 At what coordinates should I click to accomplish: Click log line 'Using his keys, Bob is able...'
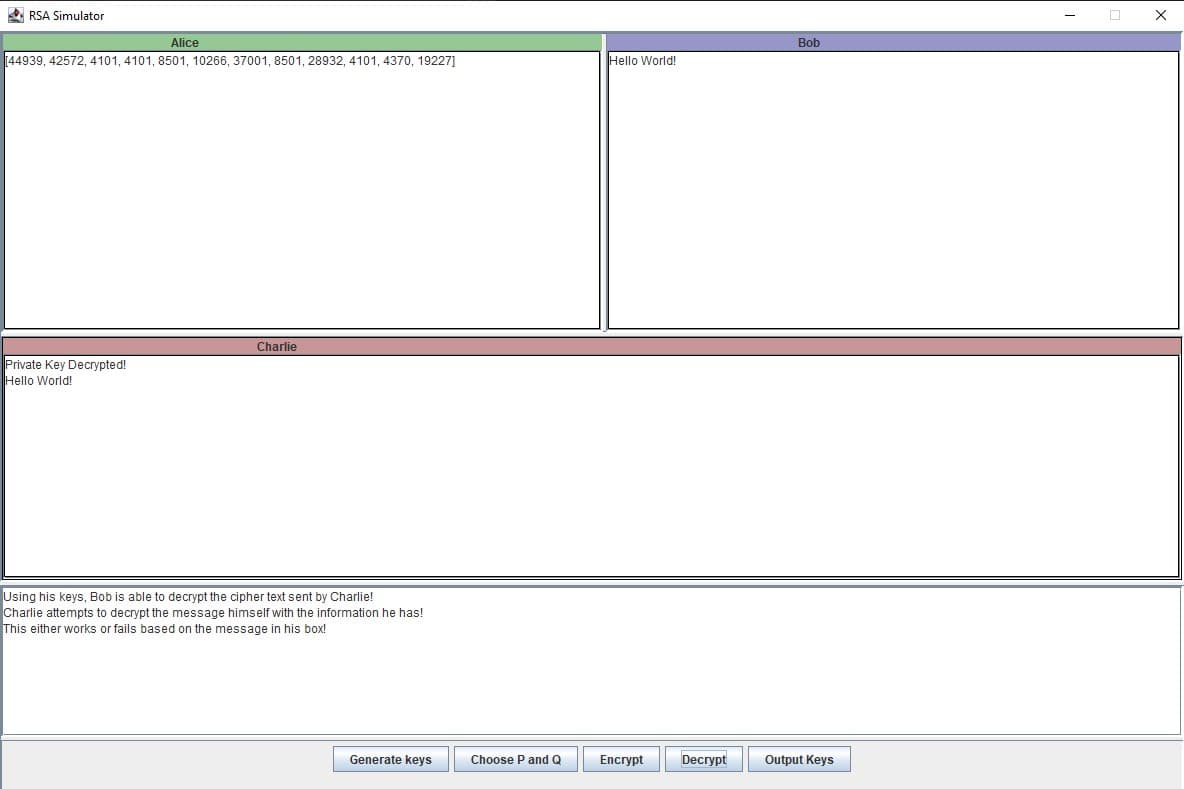(x=188, y=596)
